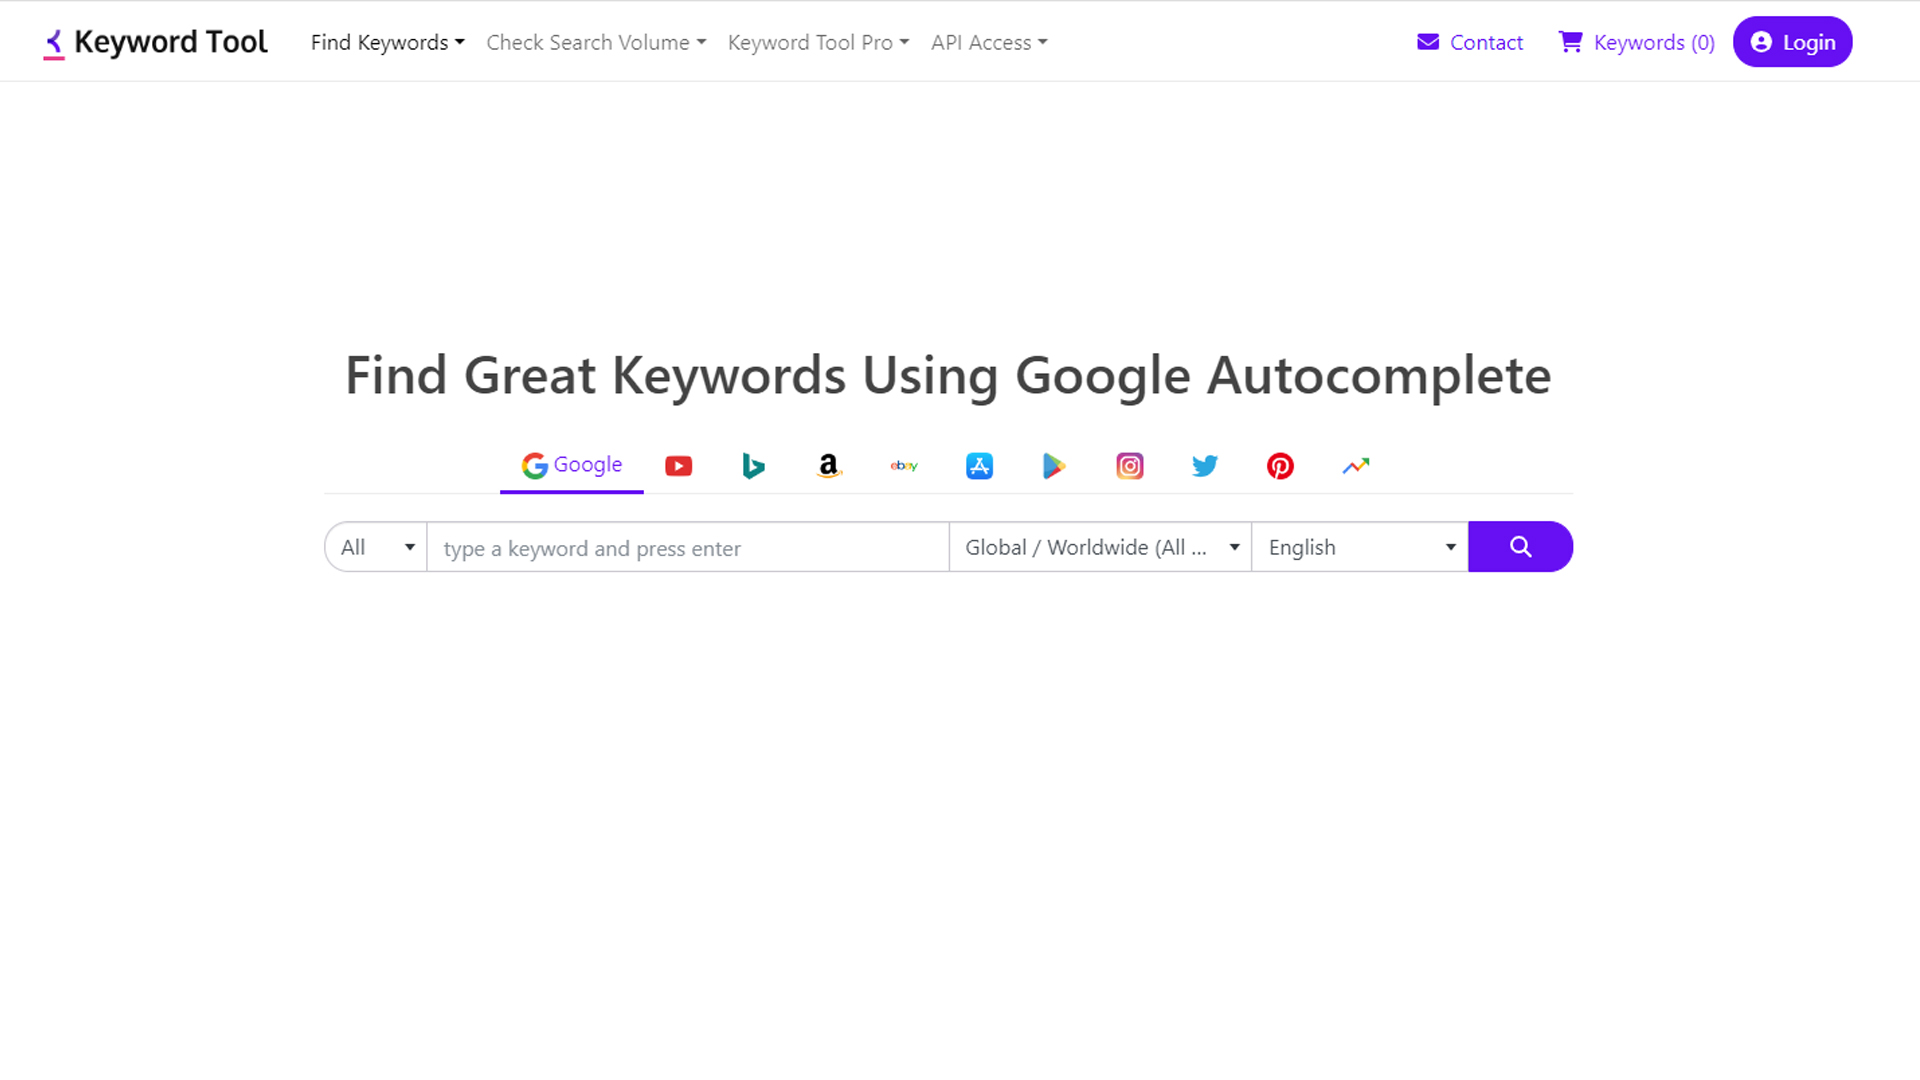Viewport: 1920px width, 1080px height.
Task: Switch to the Google tab
Action: [x=571, y=465]
